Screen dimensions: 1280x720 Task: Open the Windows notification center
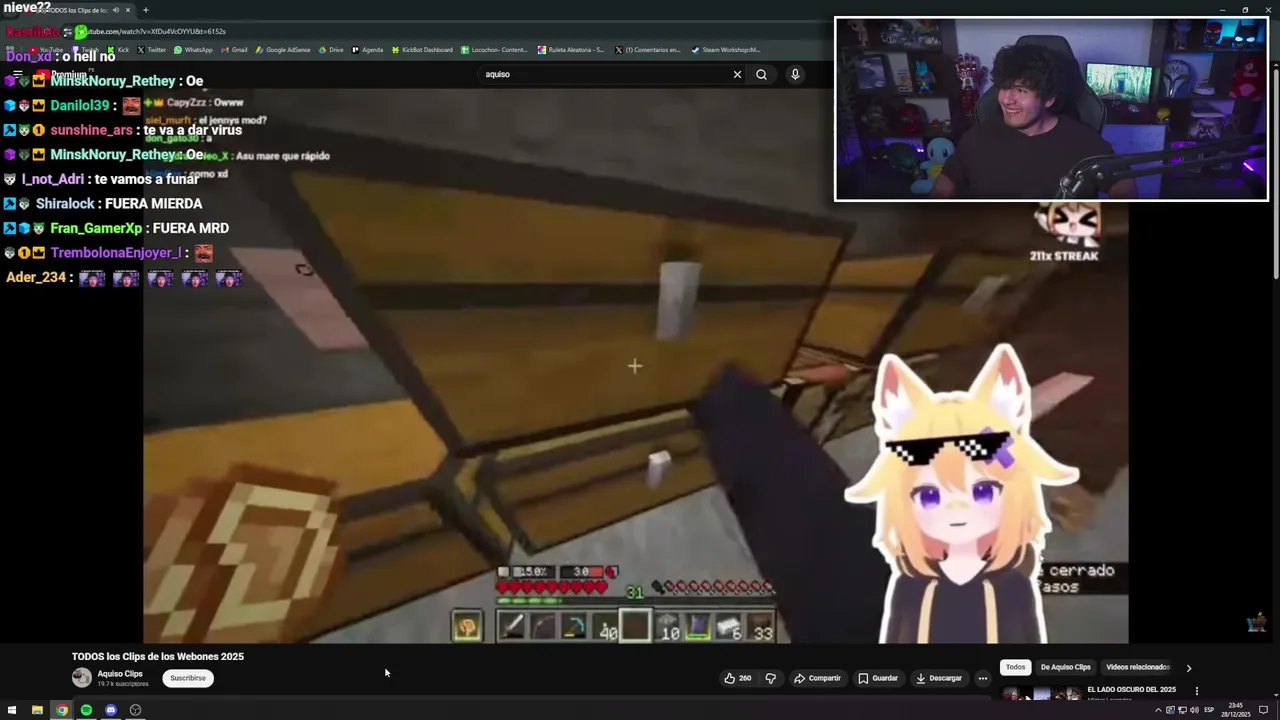[x=1264, y=710]
